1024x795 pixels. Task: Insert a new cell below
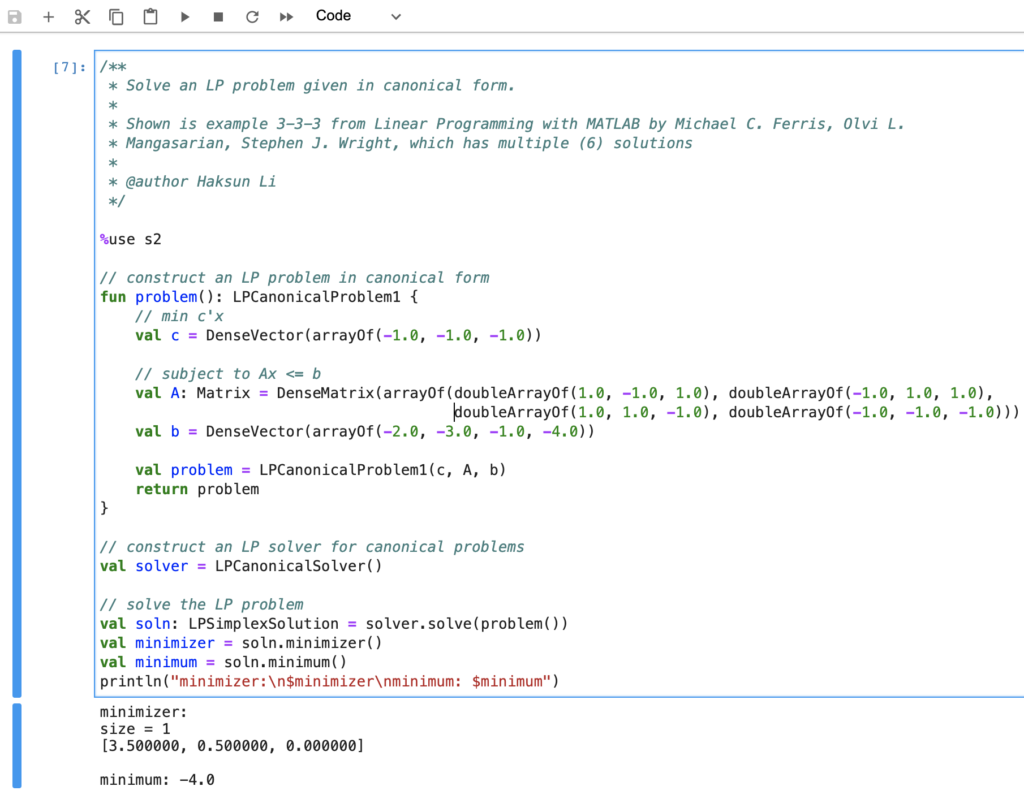click(x=48, y=16)
